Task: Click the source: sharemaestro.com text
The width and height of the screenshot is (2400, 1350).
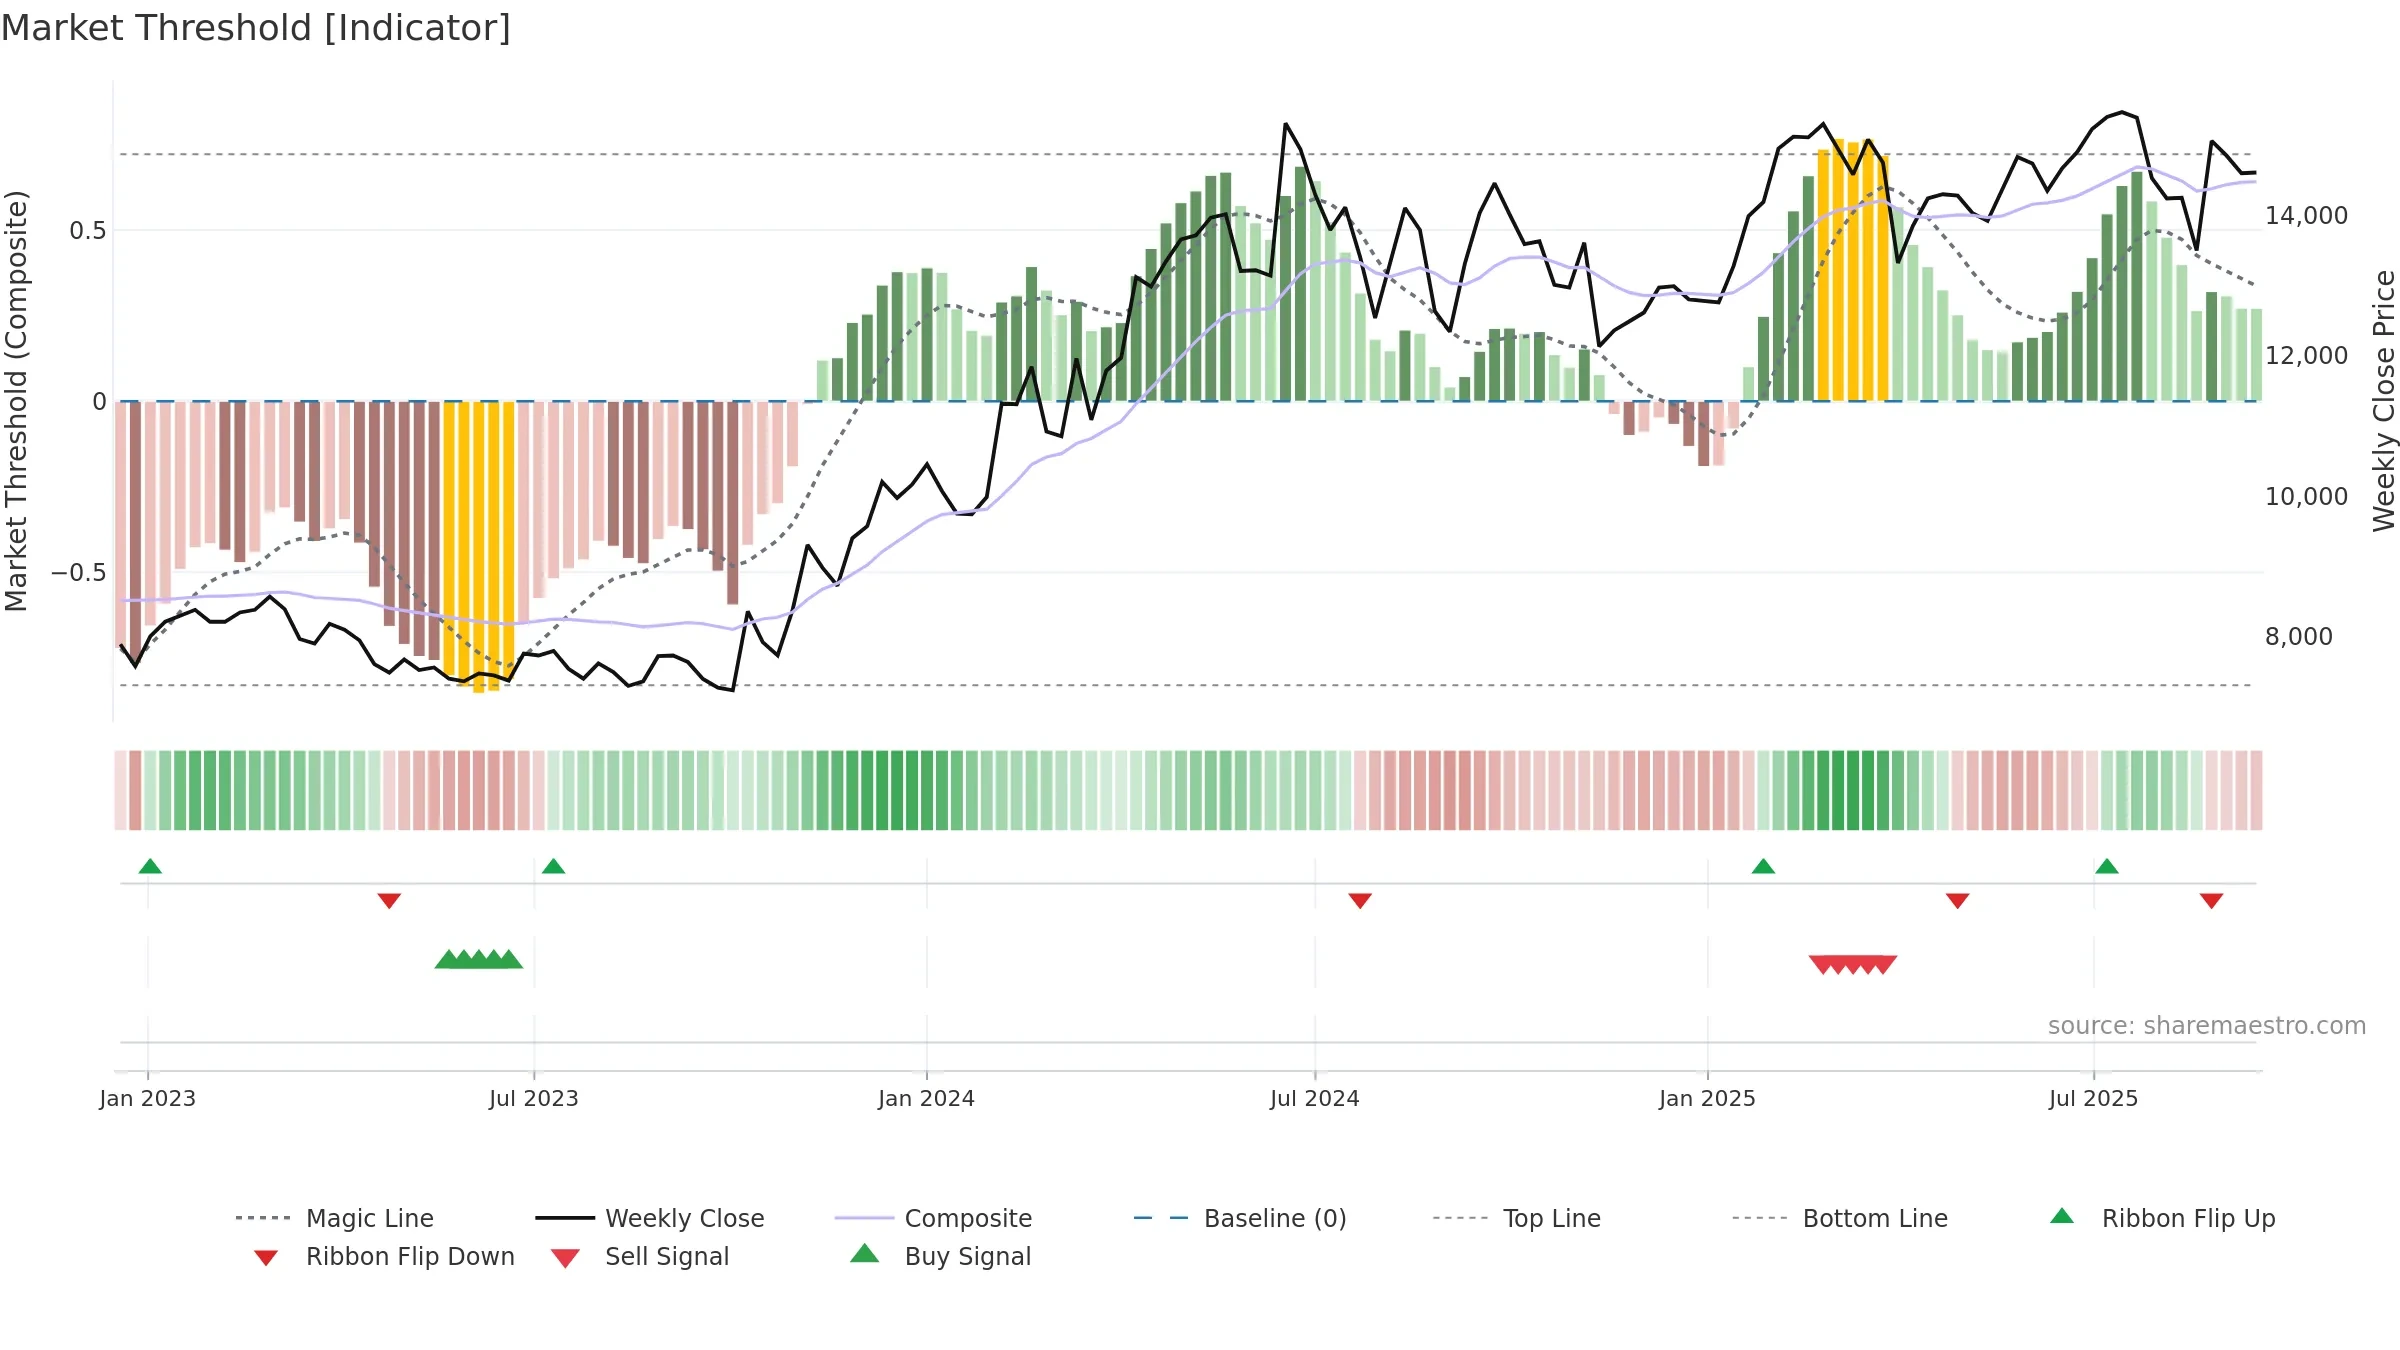Action: pyautogui.click(x=2207, y=1026)
